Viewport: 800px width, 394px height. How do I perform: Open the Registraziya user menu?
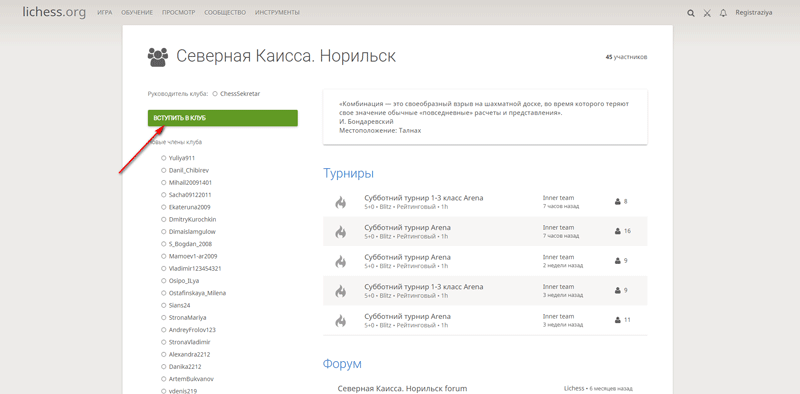[x=754, y=13]
